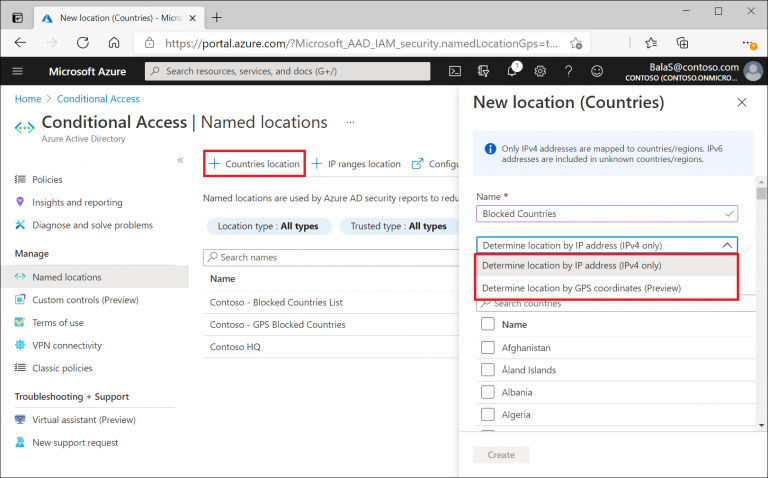The height and width of the screenshot is (478, 768).
Task: Go to browser home page icon
Action: click(114, 43)
